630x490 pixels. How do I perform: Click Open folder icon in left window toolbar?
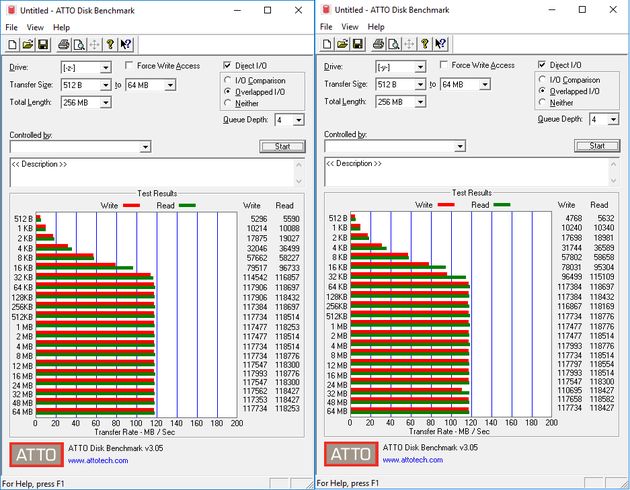28,44
